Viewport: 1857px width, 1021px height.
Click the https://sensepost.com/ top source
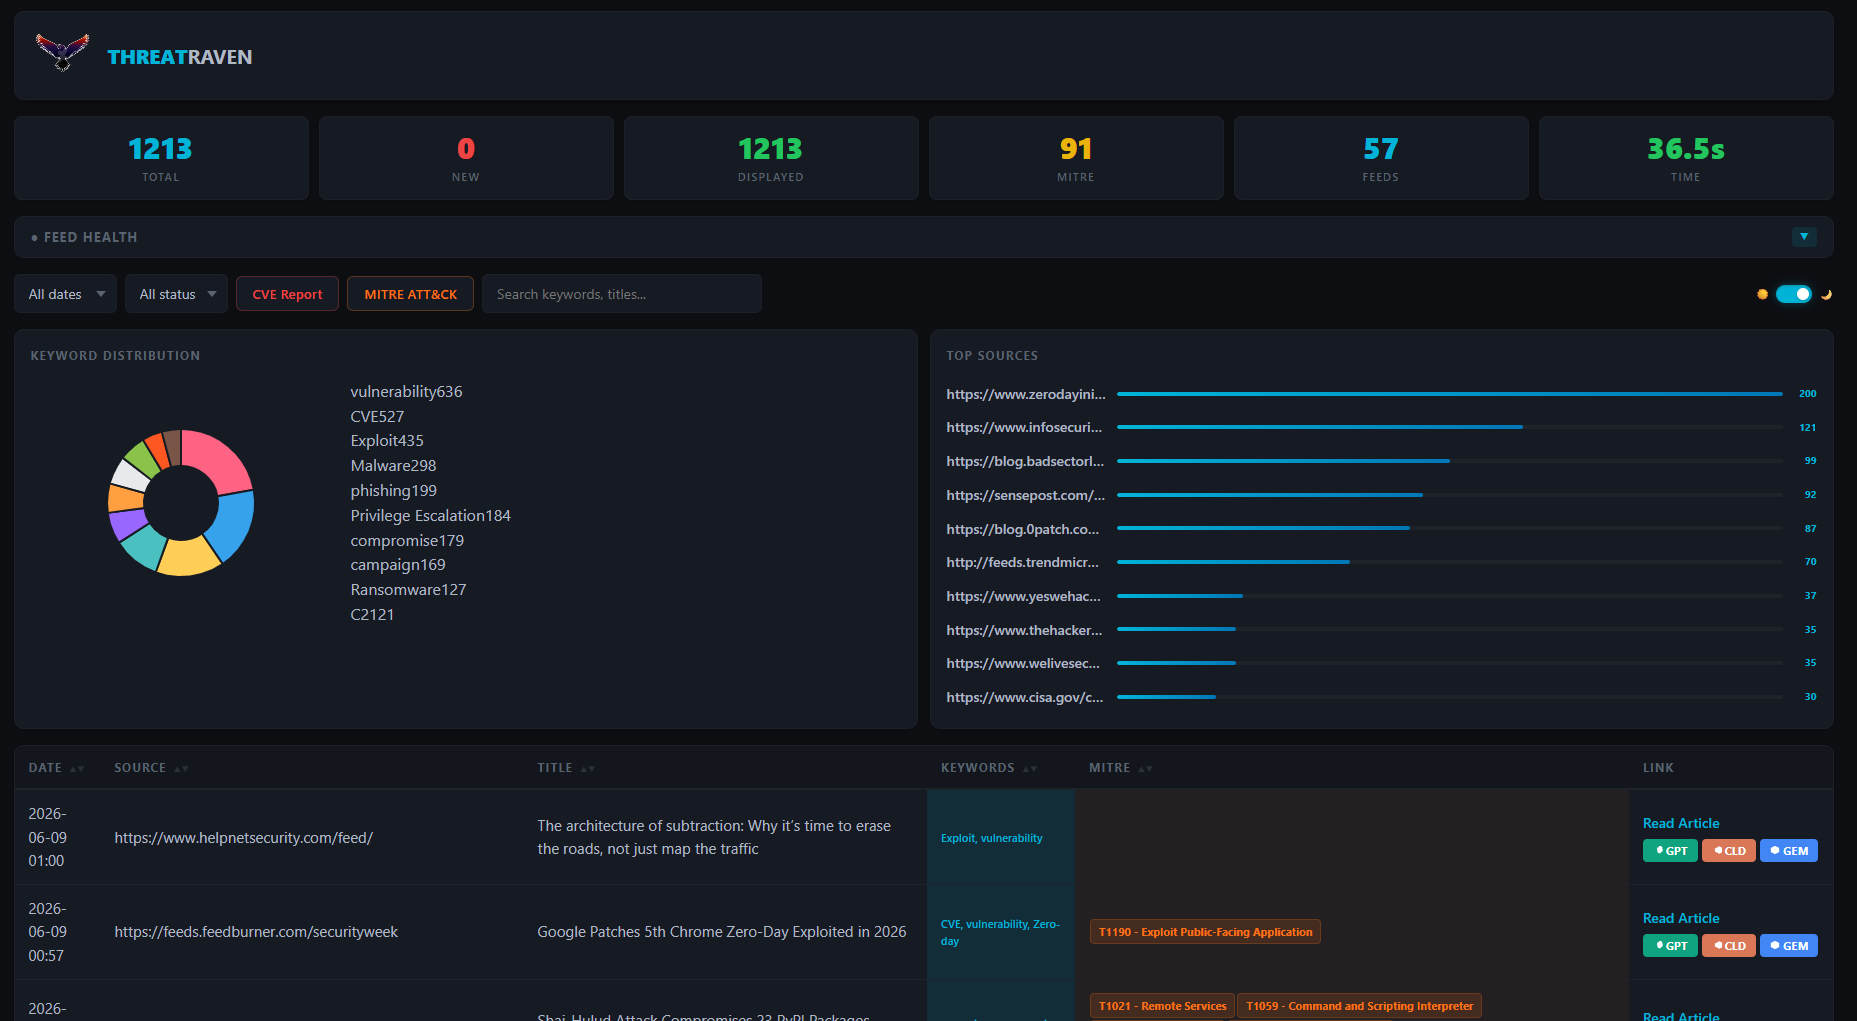point(1026,495)
